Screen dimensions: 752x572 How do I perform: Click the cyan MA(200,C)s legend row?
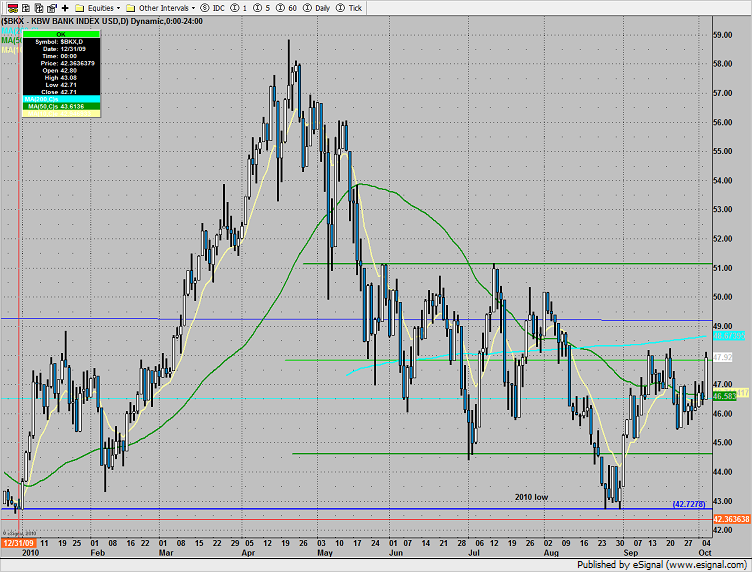pyautogui.click(x=58, y=99)
